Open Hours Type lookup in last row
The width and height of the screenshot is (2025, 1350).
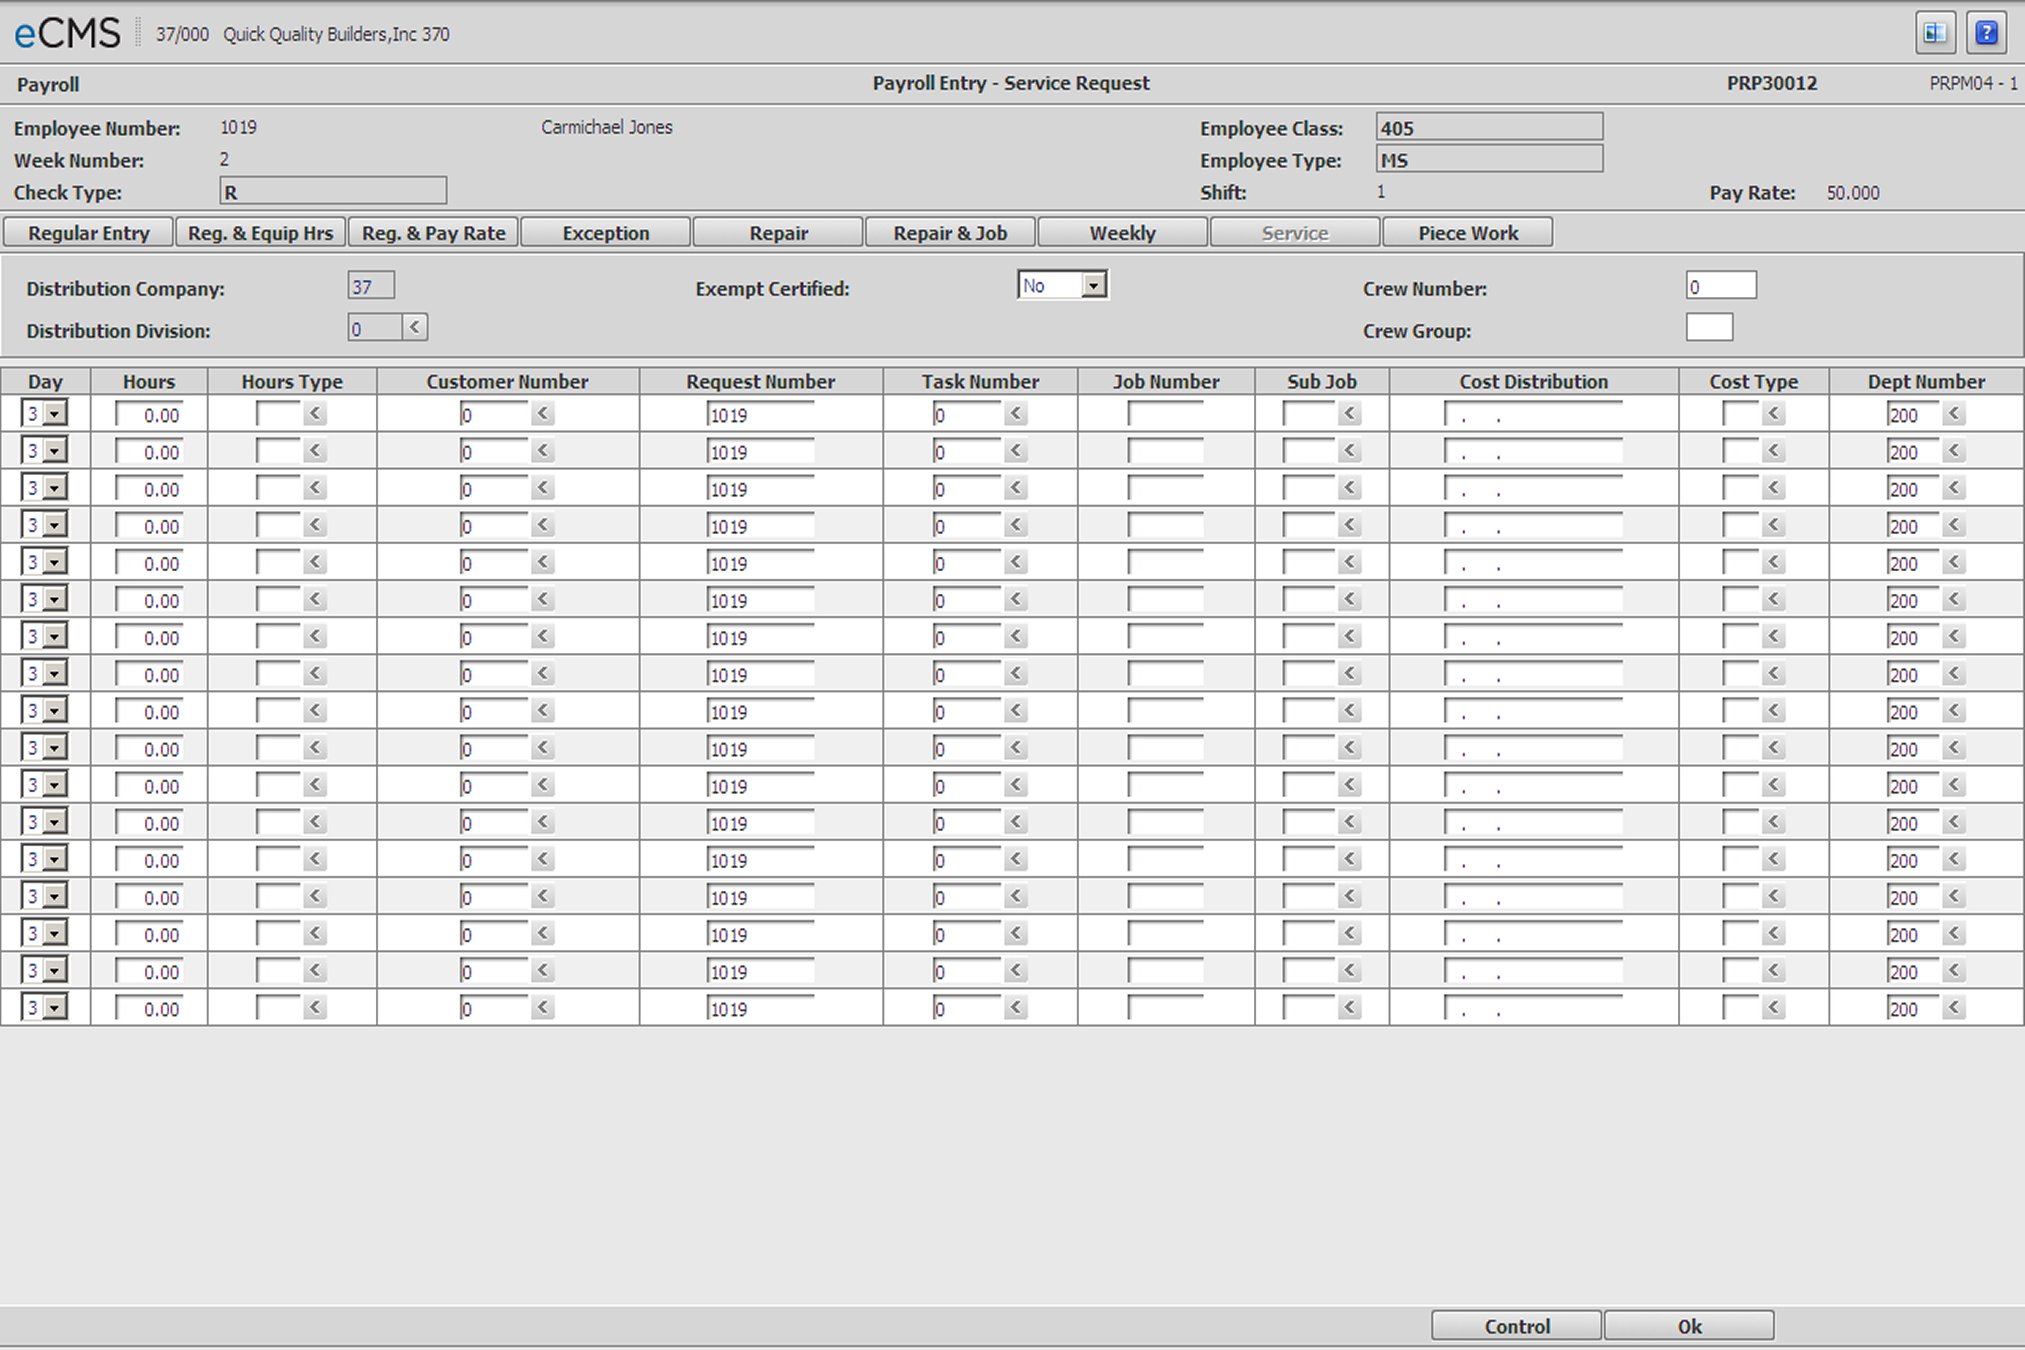(315, 1007)
